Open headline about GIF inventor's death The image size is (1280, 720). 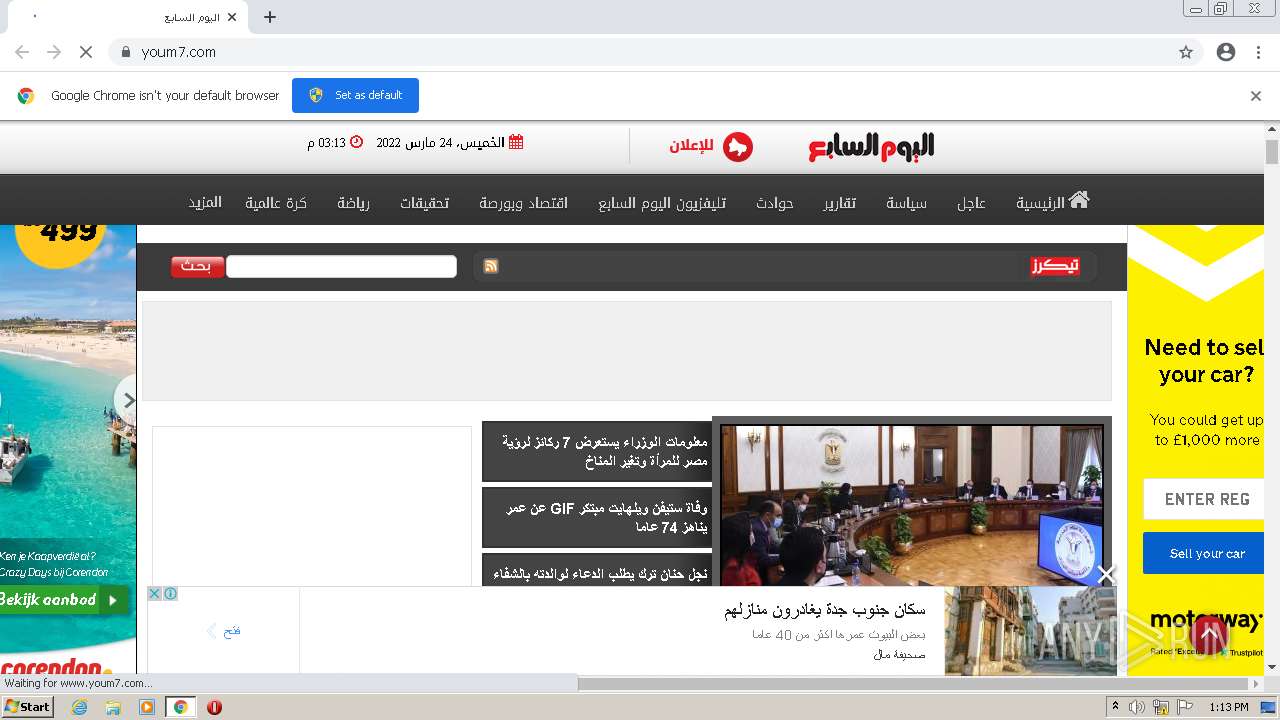[596, 517]
